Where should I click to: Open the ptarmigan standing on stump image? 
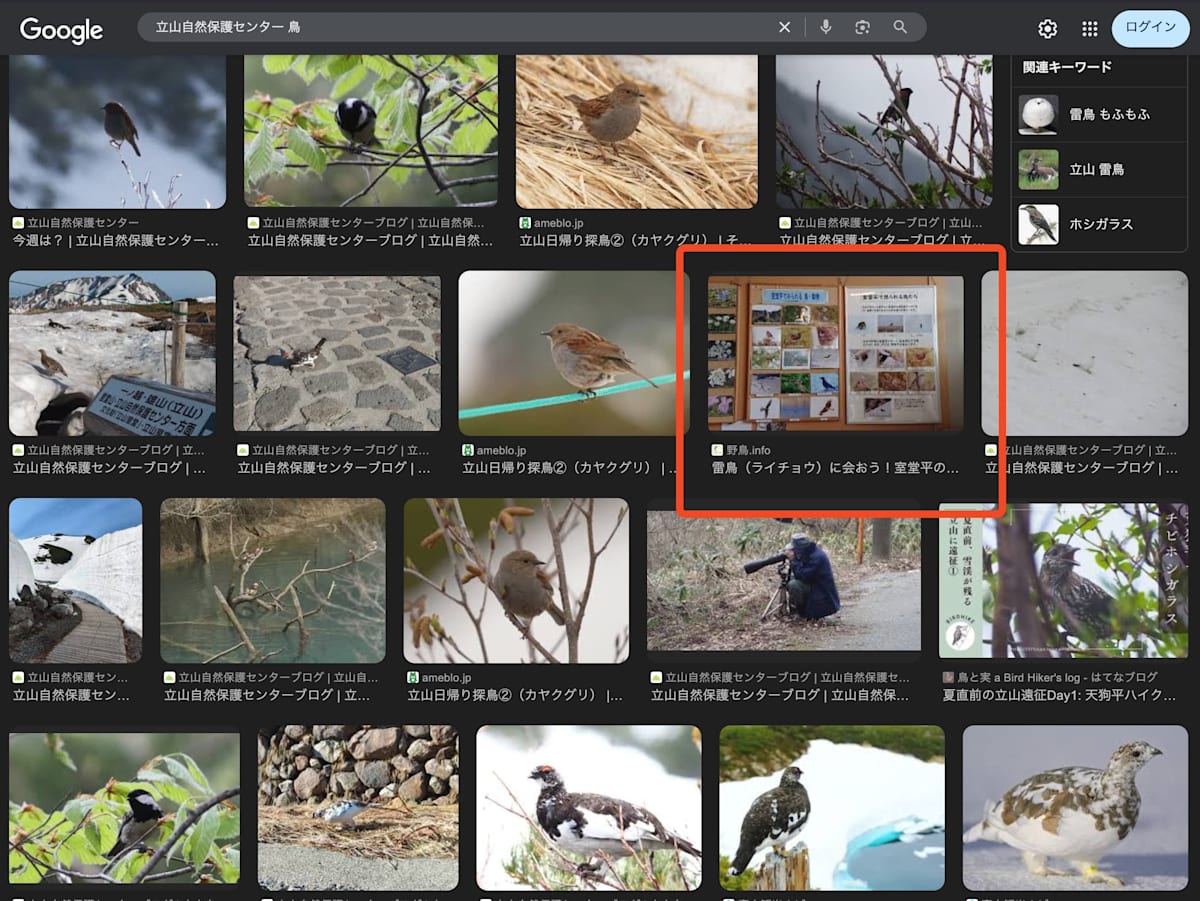(x=832, y=808)
